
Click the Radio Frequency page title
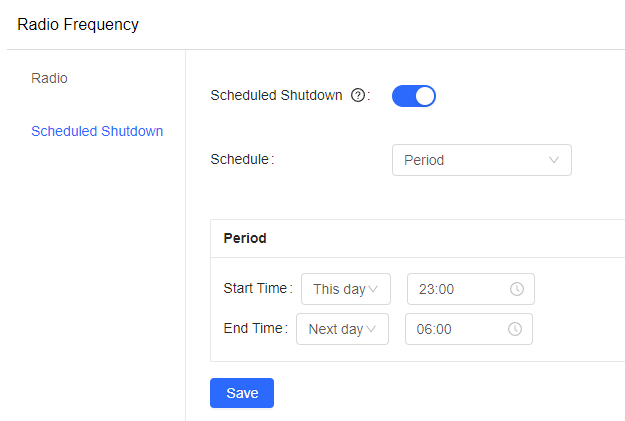pos(78,25)
